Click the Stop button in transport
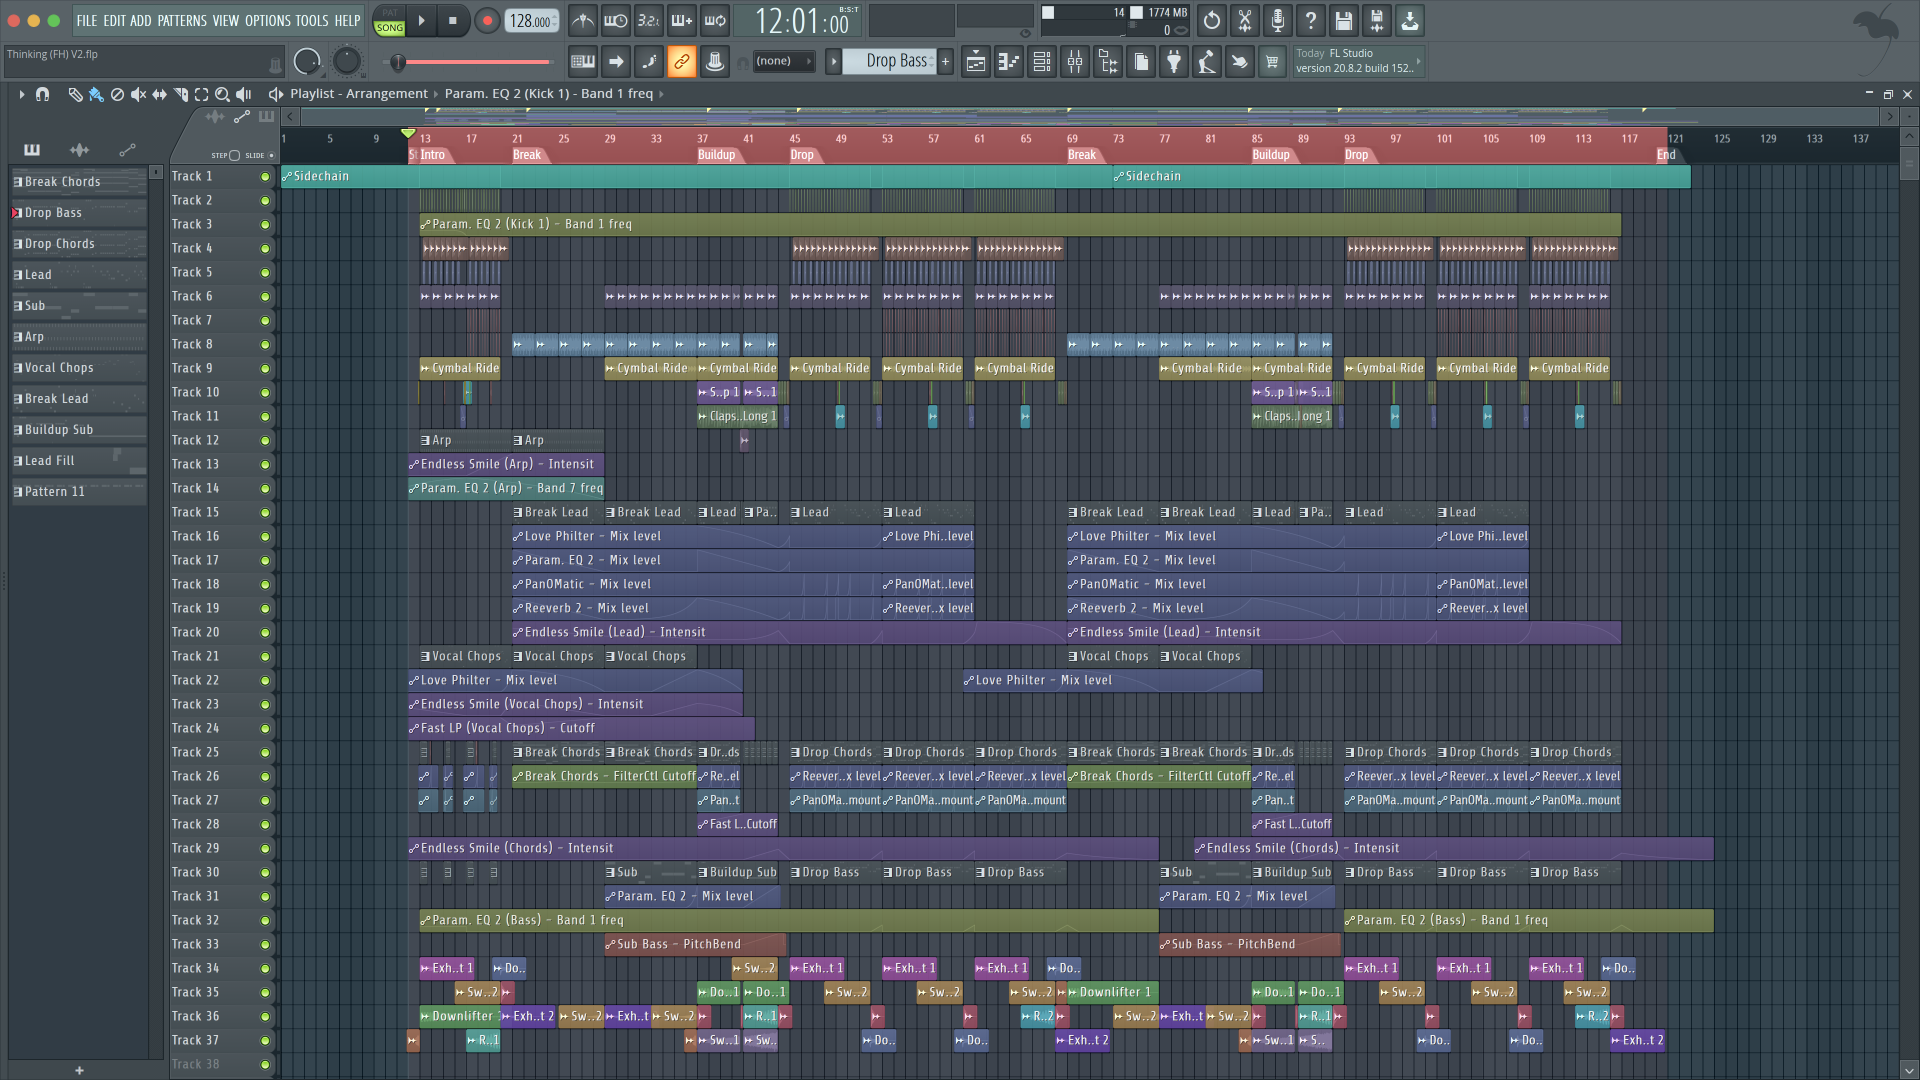 click(x=452, y=20)
